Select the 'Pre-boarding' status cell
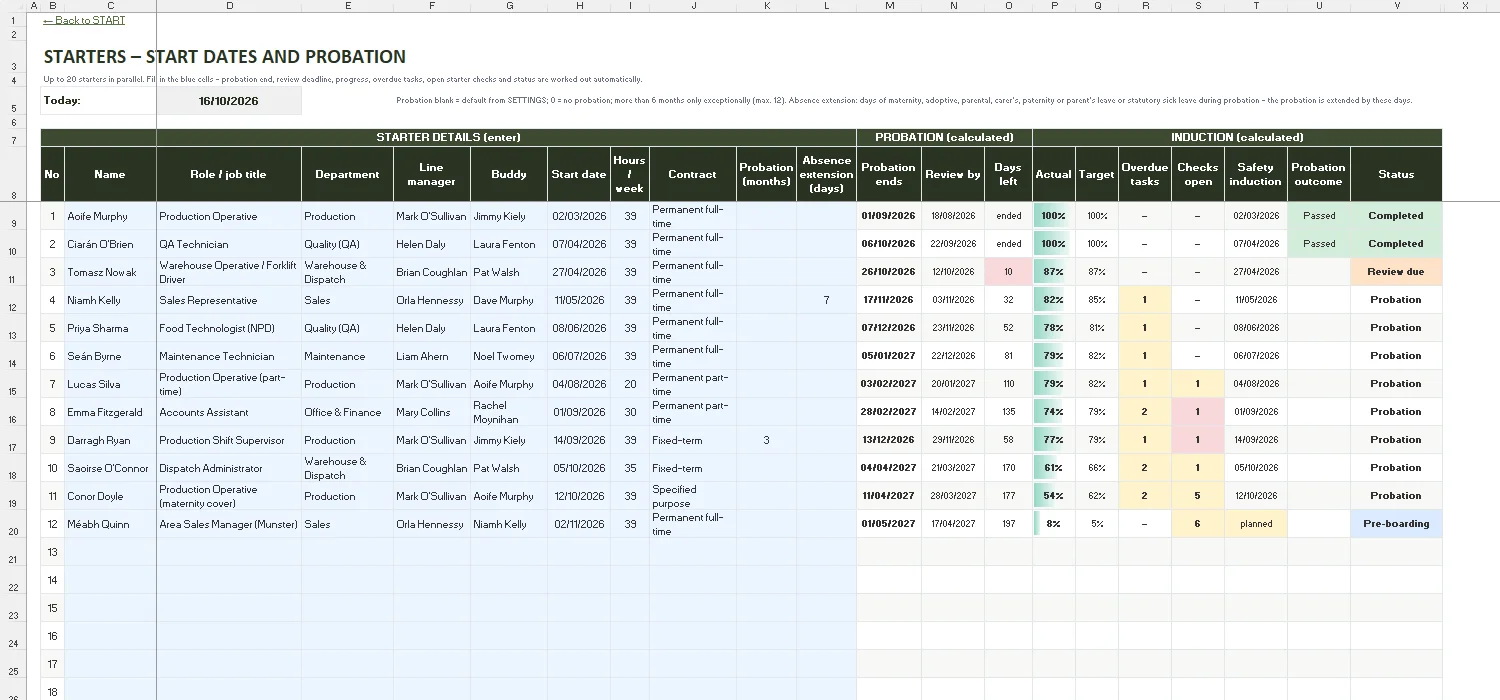Viewport: 1500px width, 700px height. coord(1396,524)
